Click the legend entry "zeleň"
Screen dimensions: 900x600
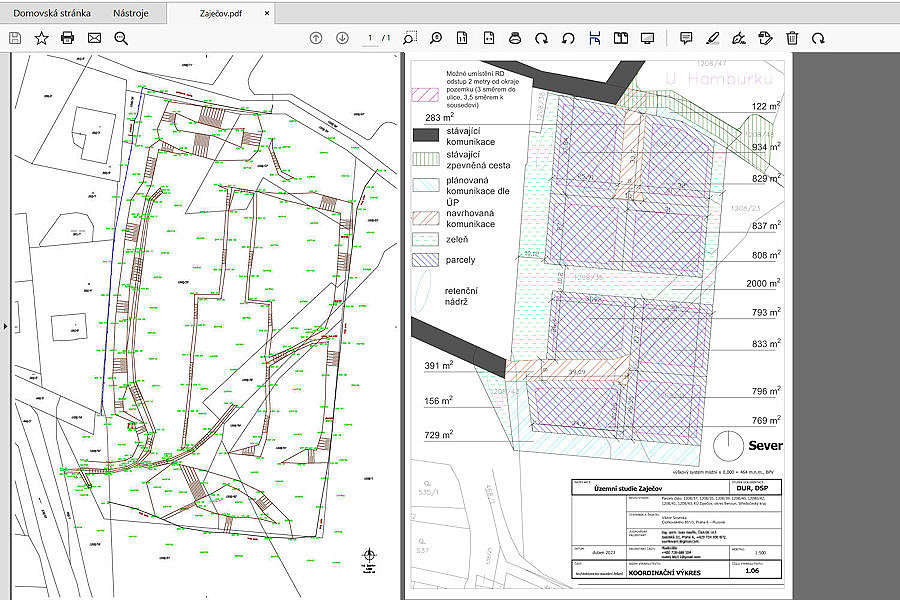pyautogui.click(x=457, y=239)
